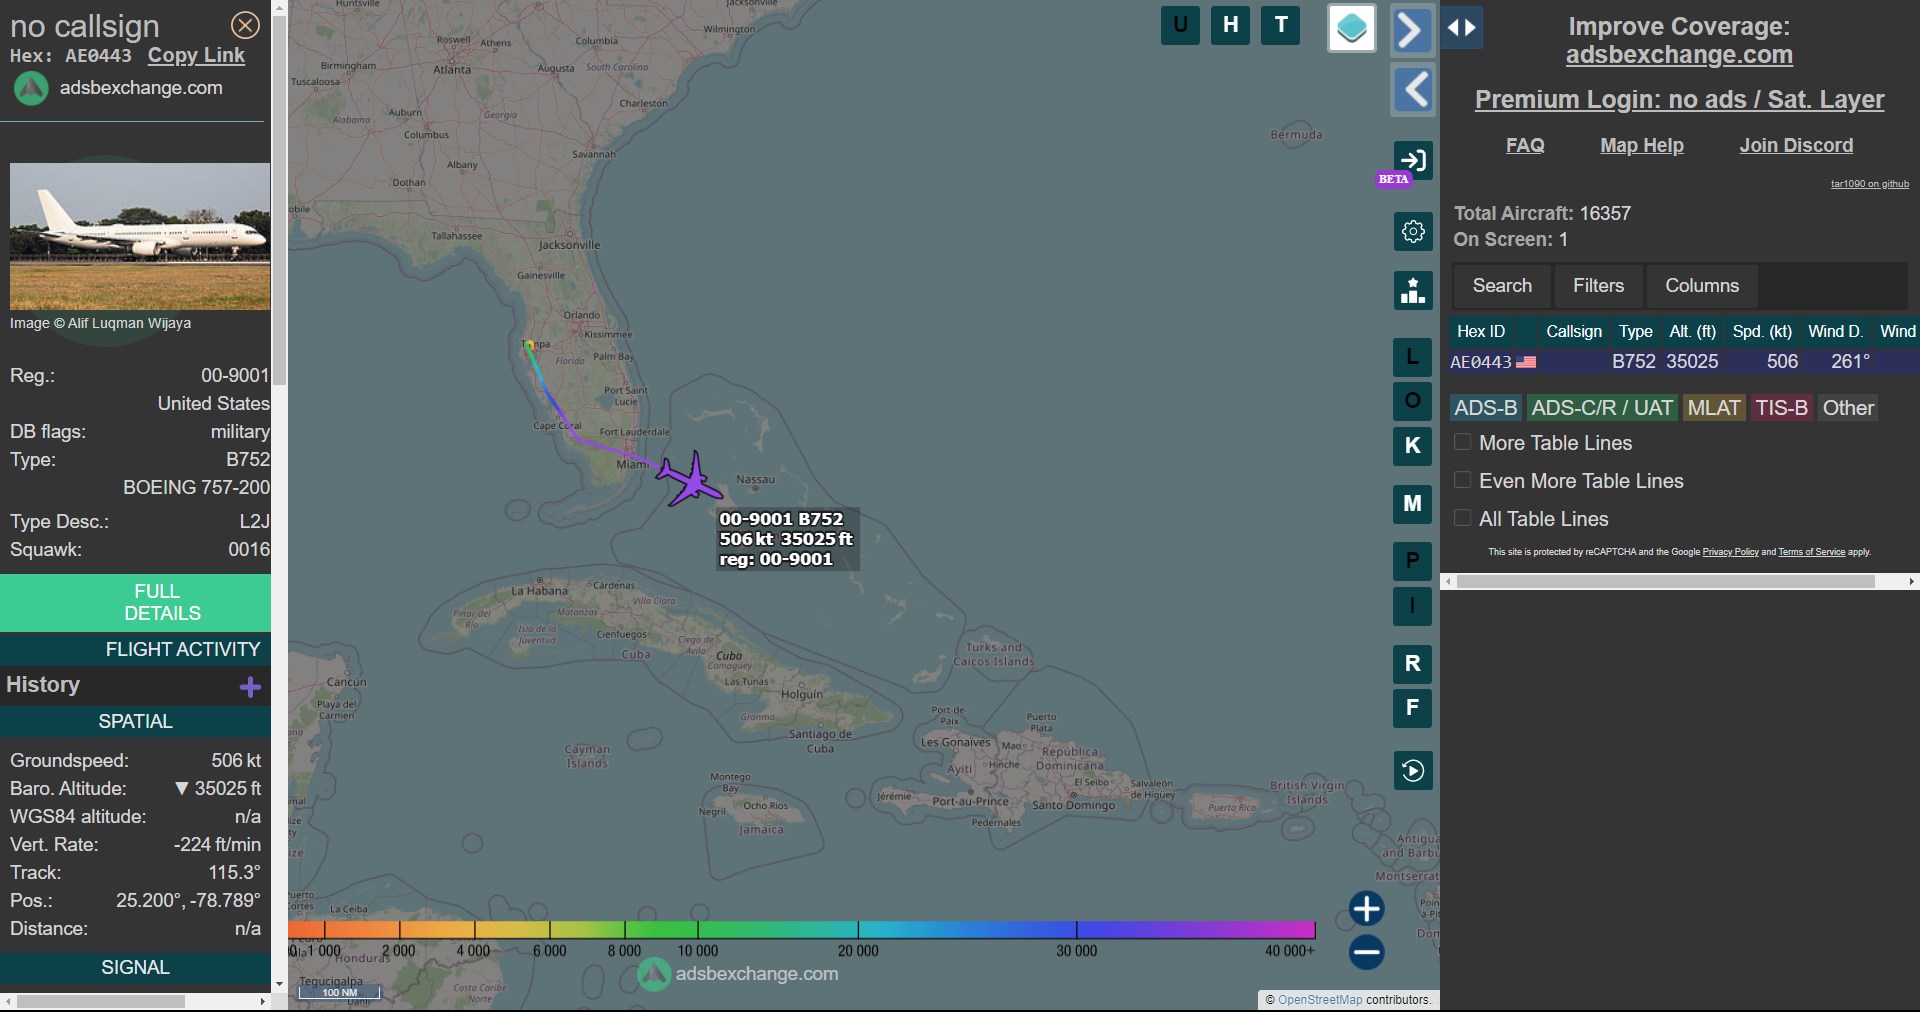Click the M map button
The image size is (1920, 1012).
1413,504
